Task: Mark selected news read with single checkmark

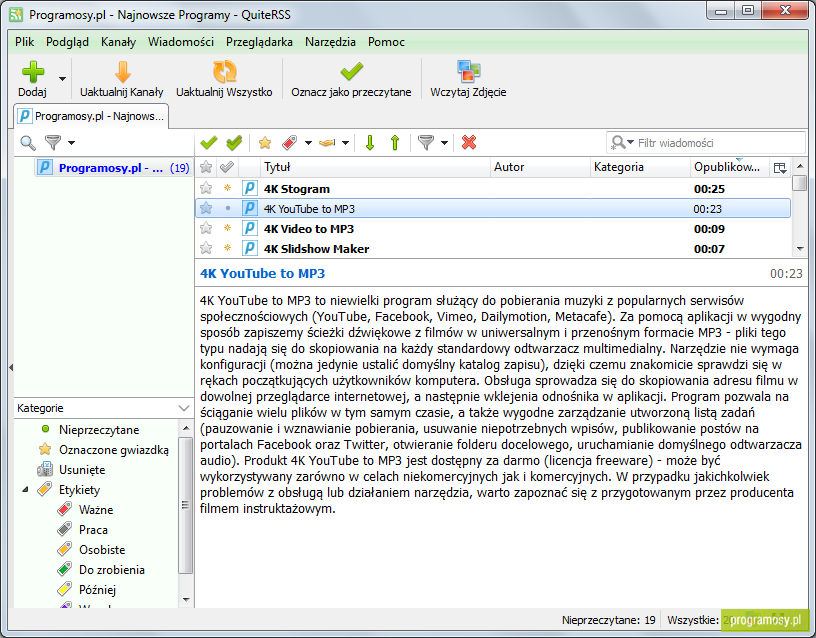Action: [x=209, y=142]
